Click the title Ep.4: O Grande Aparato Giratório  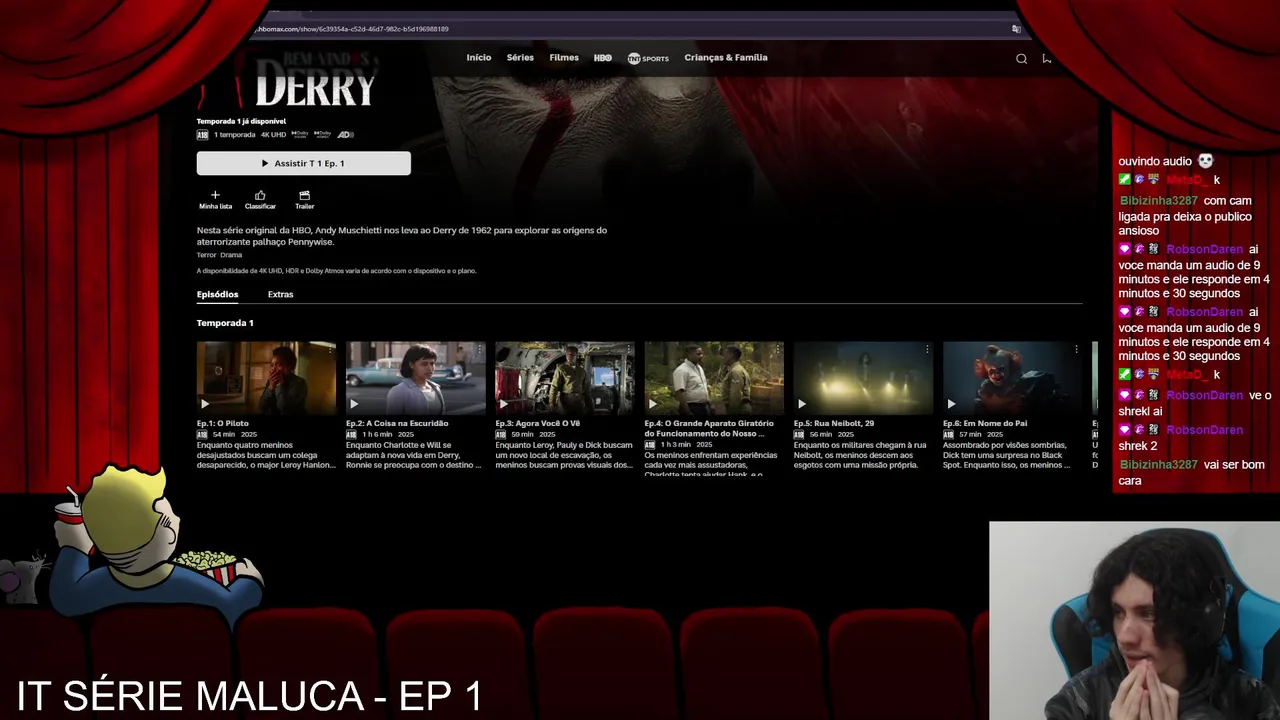pos(709,428)
